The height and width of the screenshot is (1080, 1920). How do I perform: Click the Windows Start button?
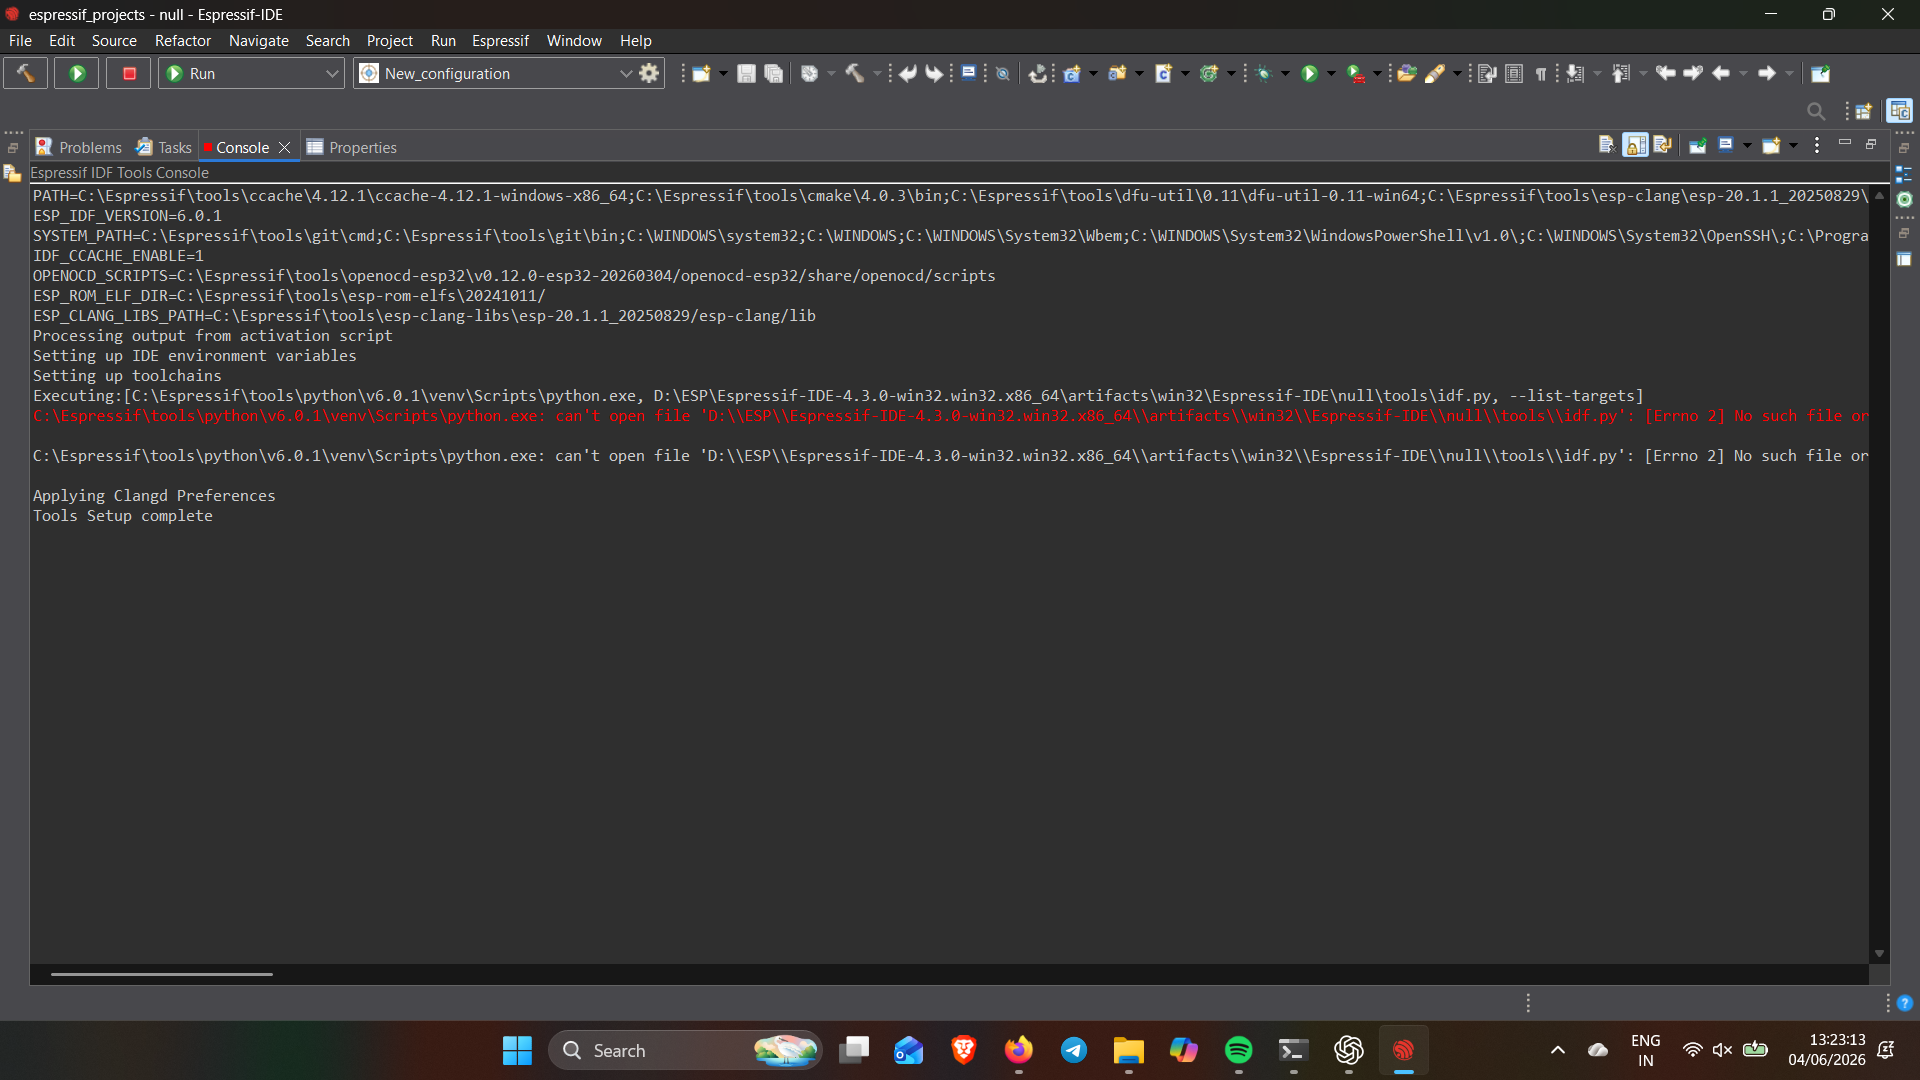(x=517, y=1050)
